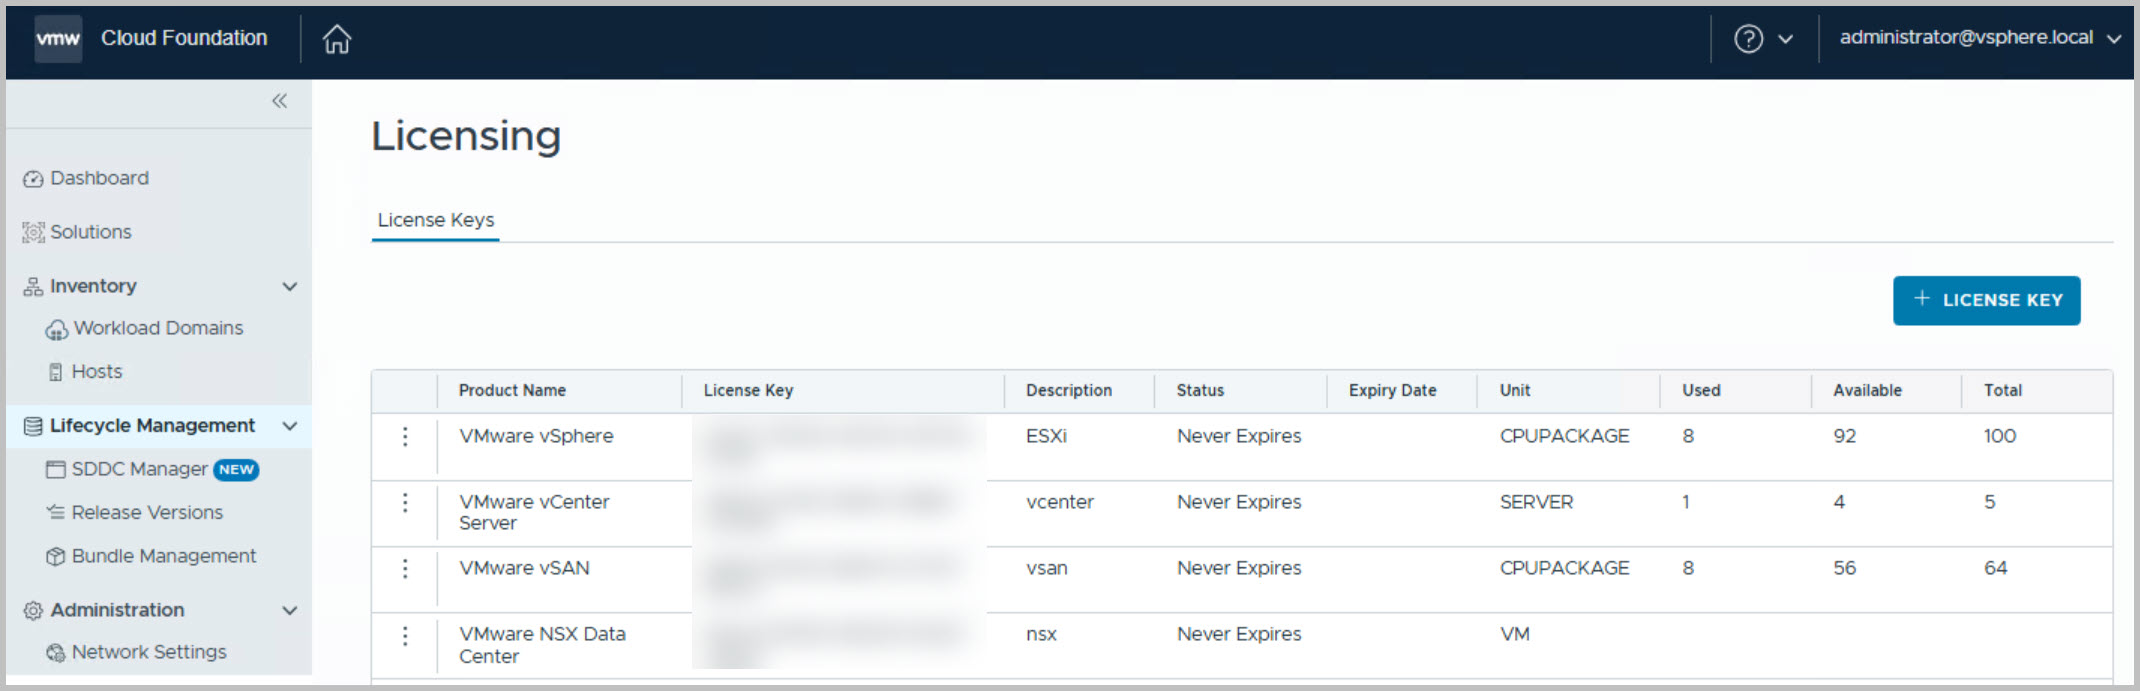The image size is (2140, 691).
Task: Click the total value 100
Action: click(2000, 437)
